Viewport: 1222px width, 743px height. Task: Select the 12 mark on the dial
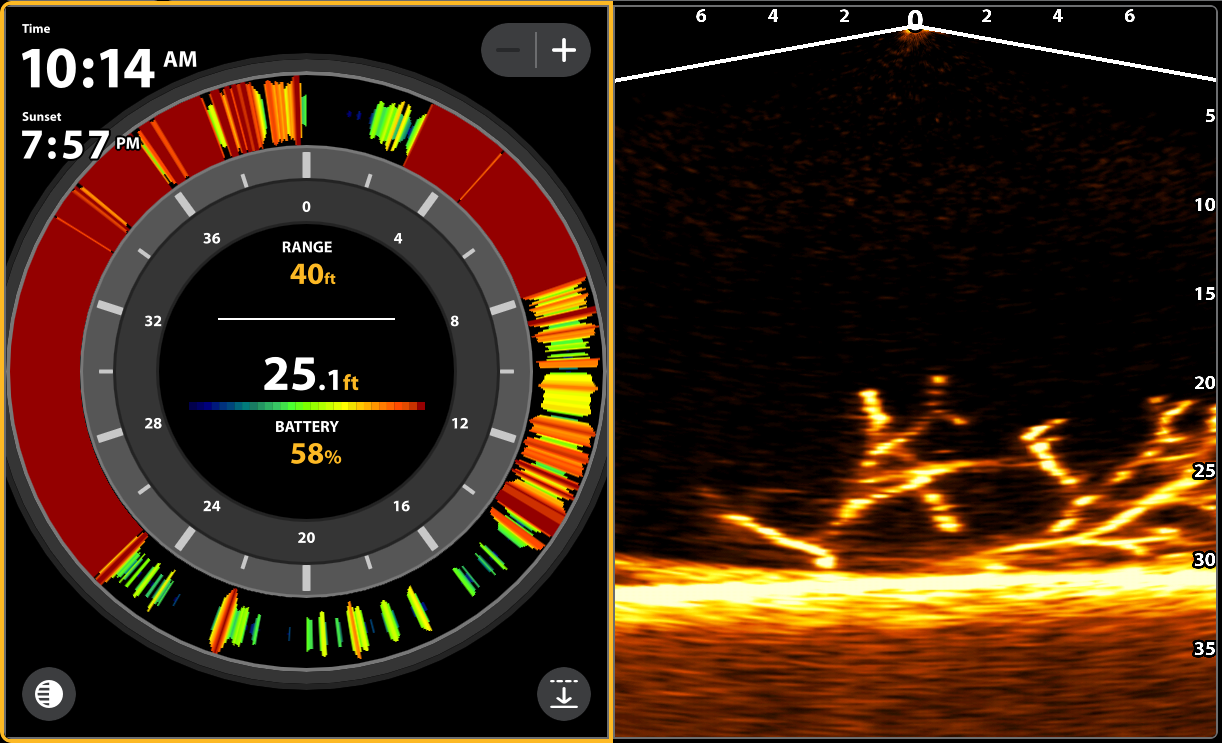(x=459, y=423)
